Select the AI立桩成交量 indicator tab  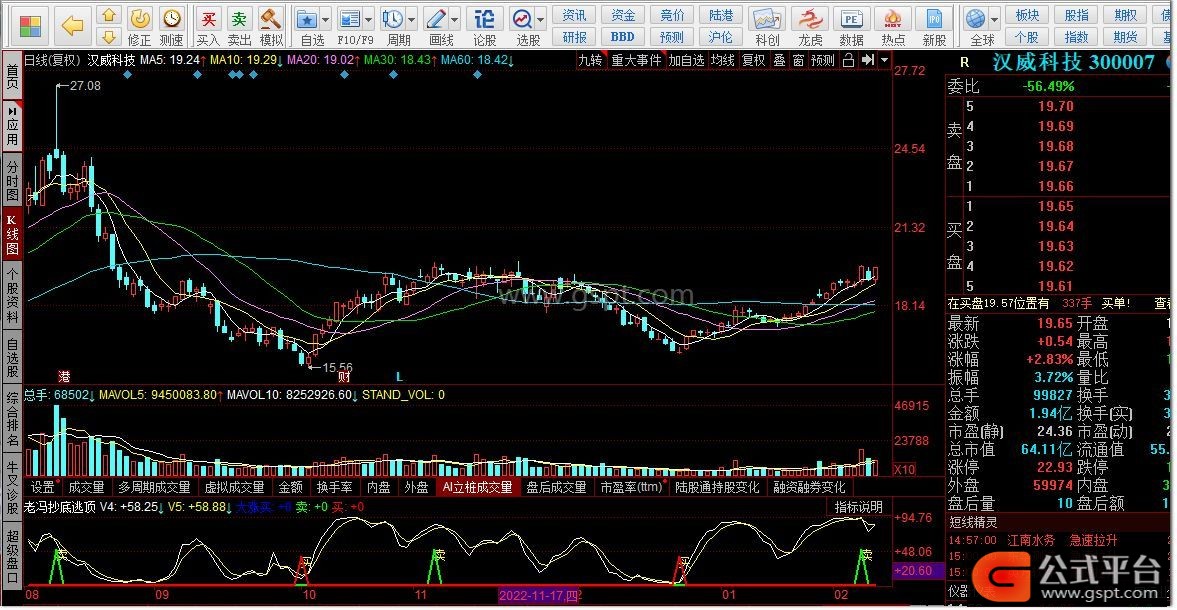click(477, 488)
